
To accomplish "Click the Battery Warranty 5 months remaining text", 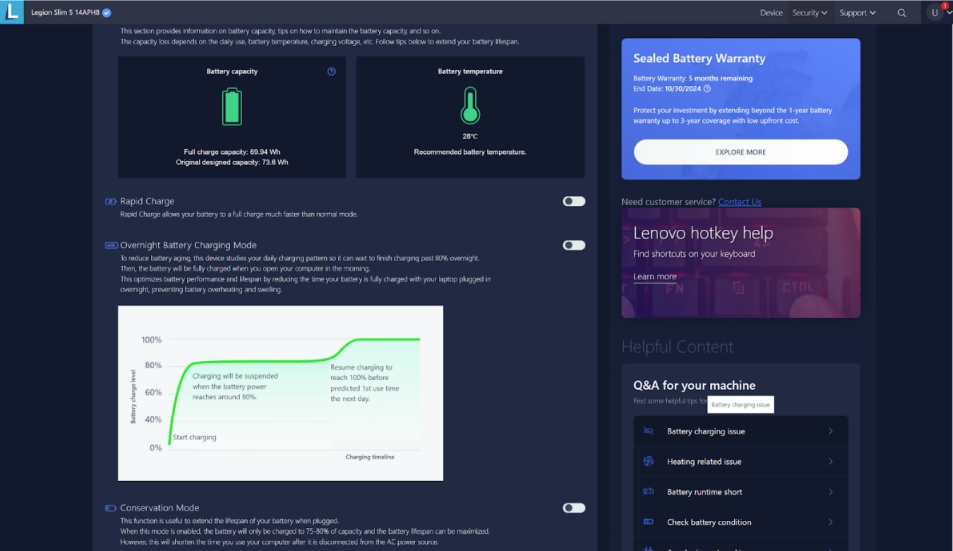I will [693, 78].
